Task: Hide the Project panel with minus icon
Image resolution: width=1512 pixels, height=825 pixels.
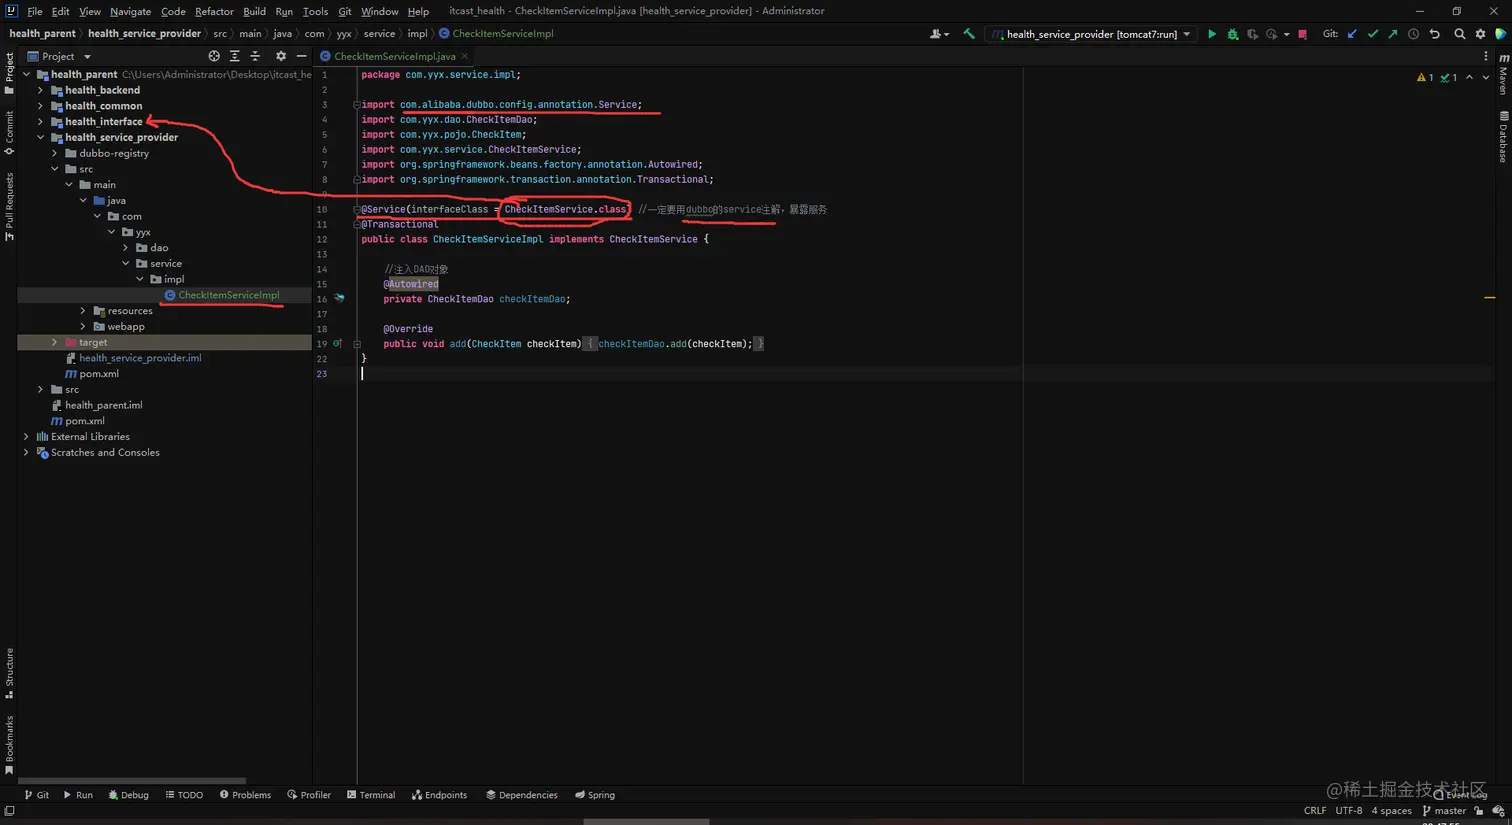Action: (301, 56)
